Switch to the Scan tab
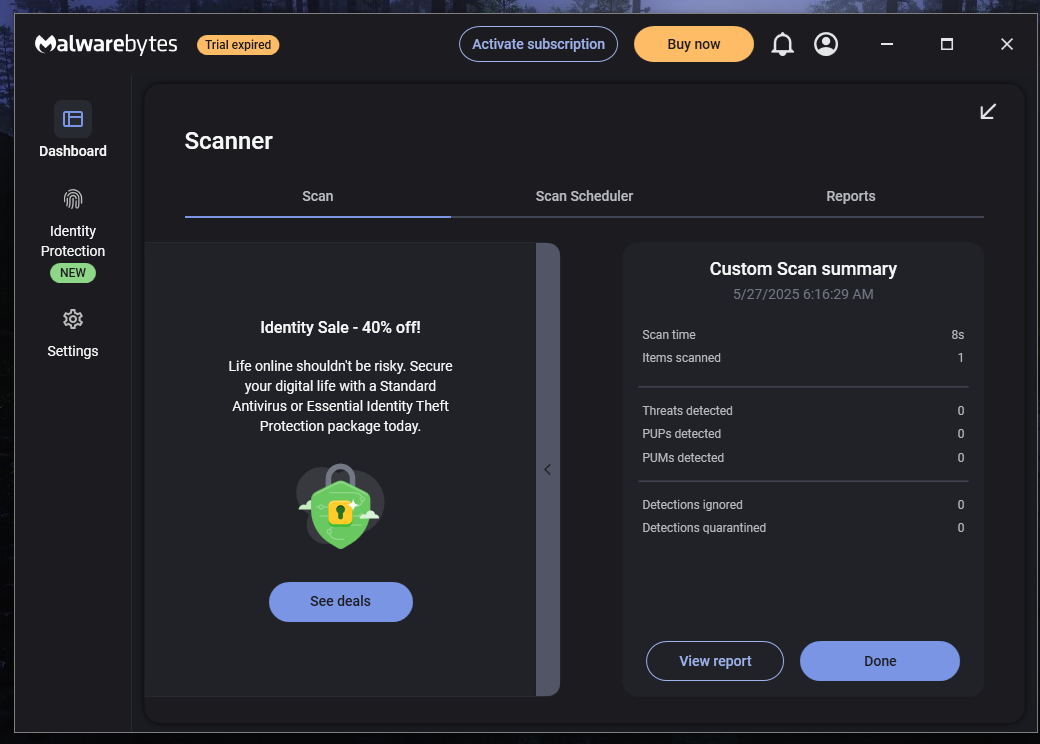 pos(318,196)
